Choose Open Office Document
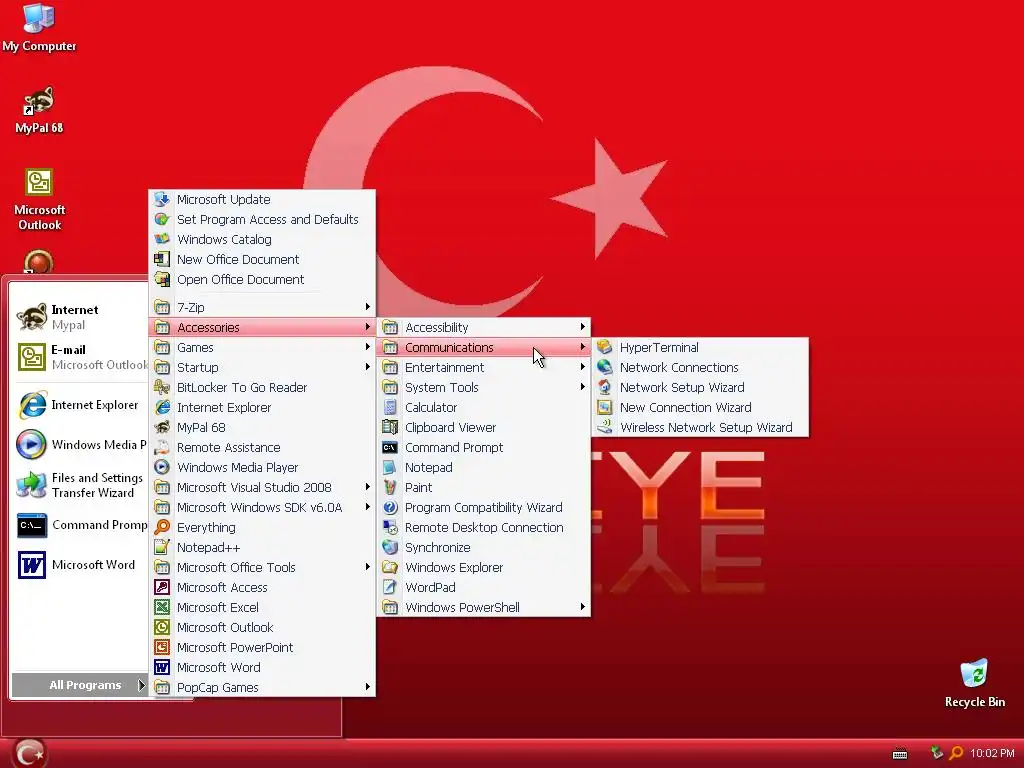Image resolution: width=1024 pixels, height=768 pixels. pos(263,280)
